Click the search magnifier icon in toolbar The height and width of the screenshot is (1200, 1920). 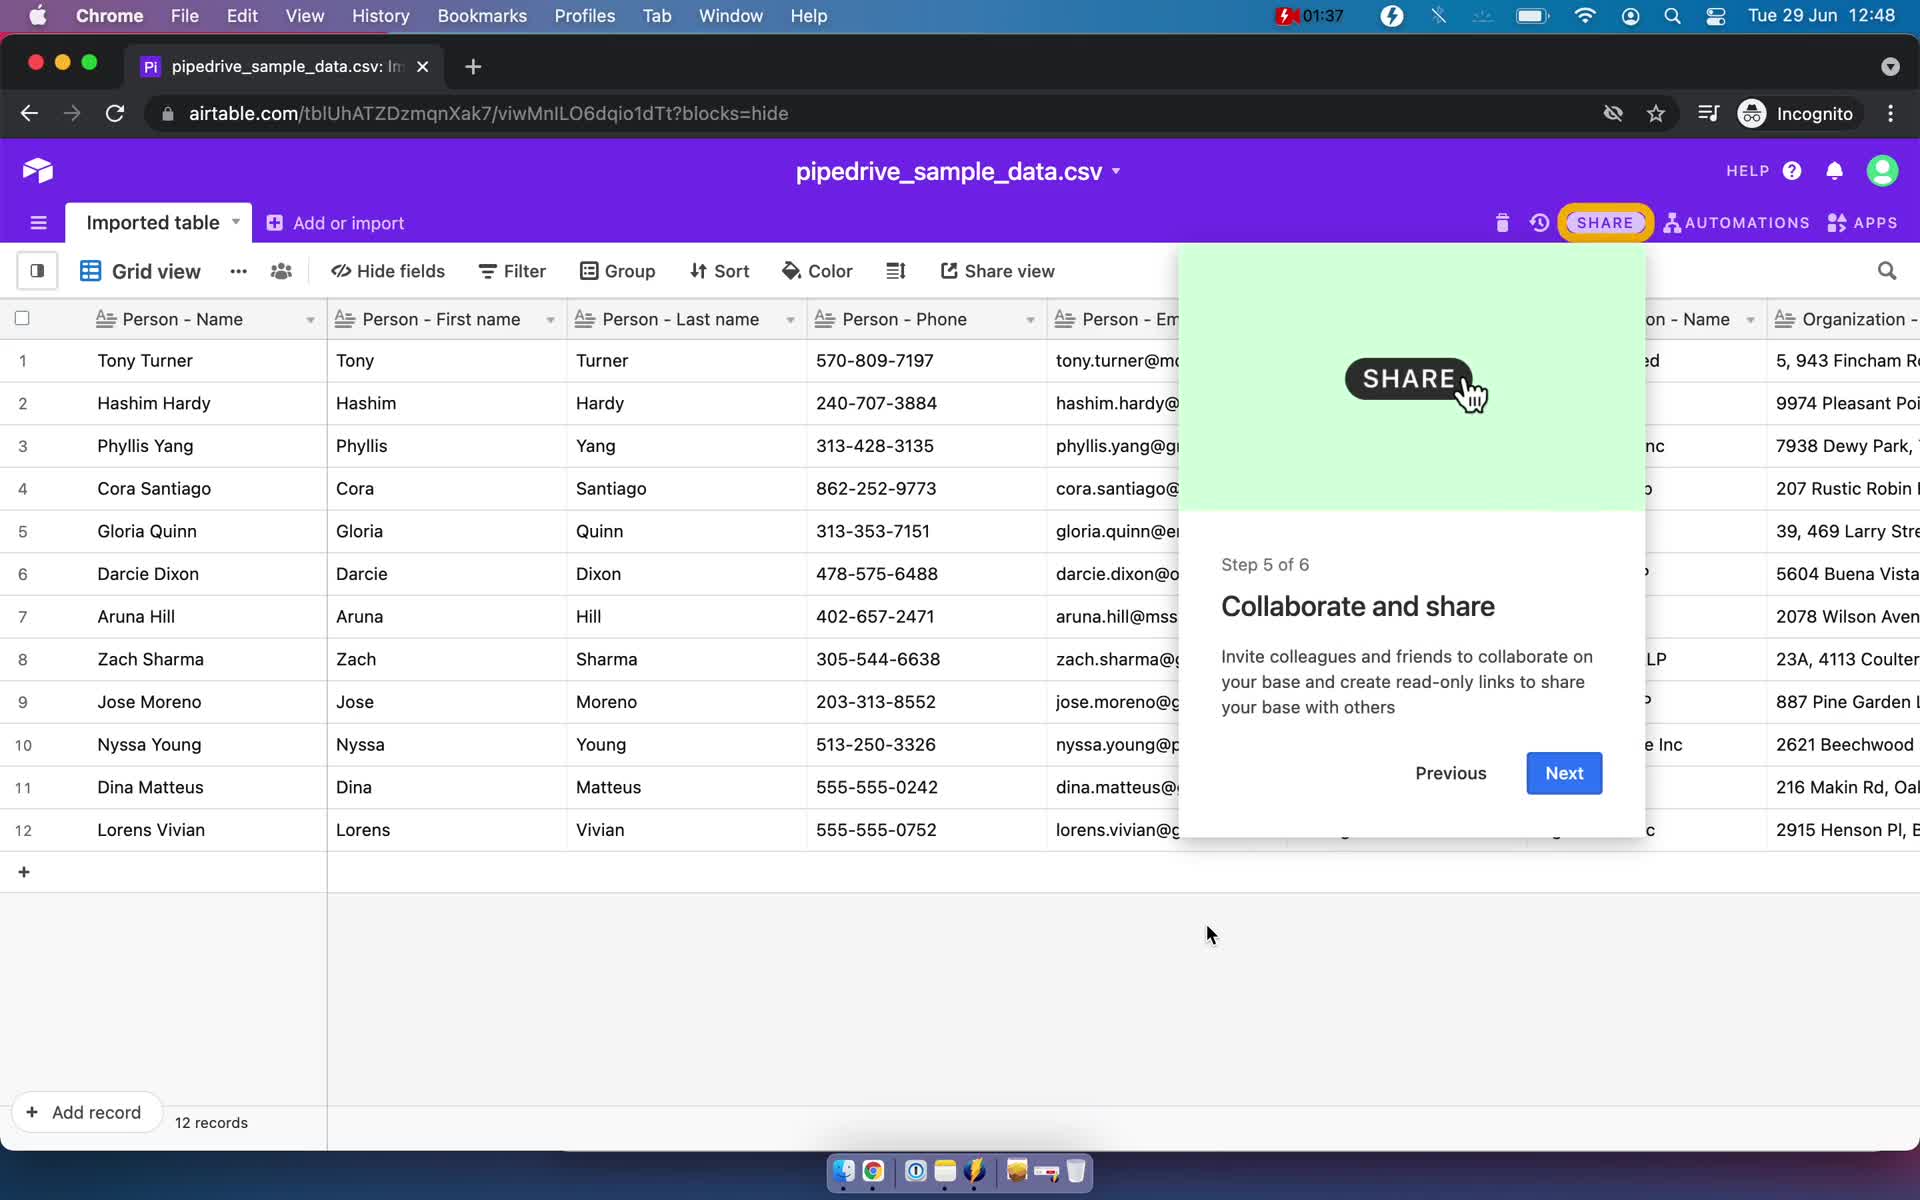[x=1886, y=271]
